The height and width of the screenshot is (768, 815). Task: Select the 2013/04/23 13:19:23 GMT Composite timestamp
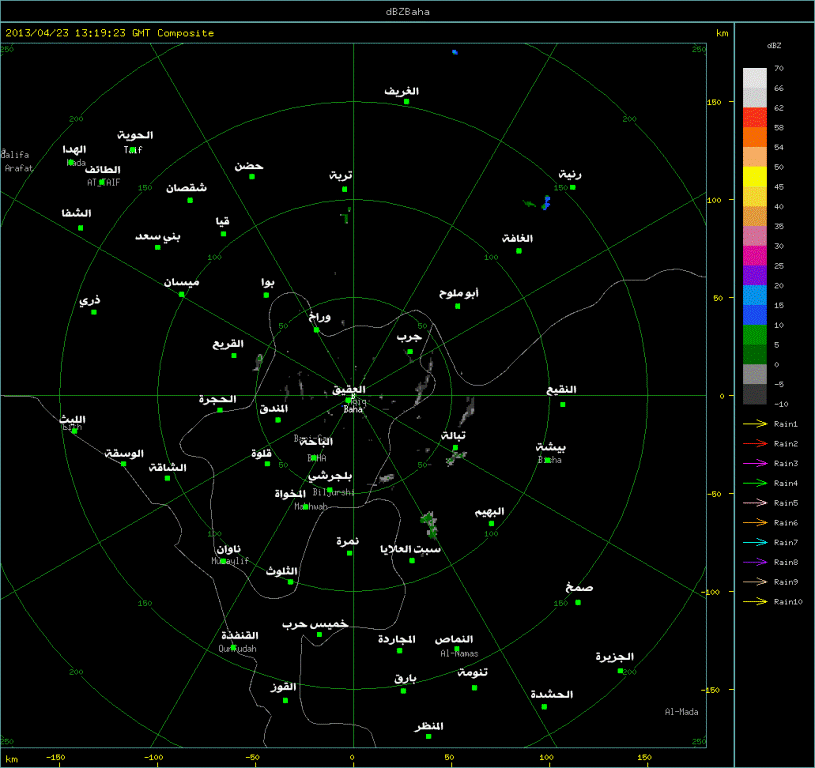(x=110, y=33)
